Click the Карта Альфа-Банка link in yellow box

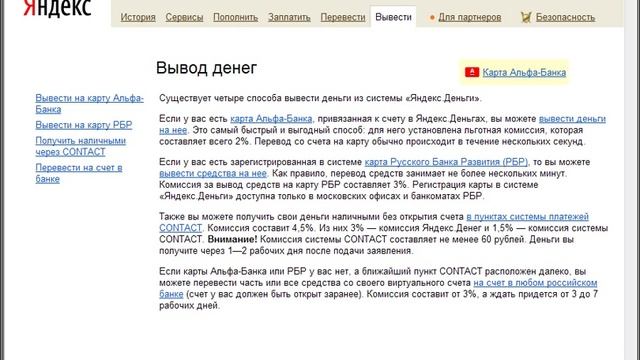point(524,72)
